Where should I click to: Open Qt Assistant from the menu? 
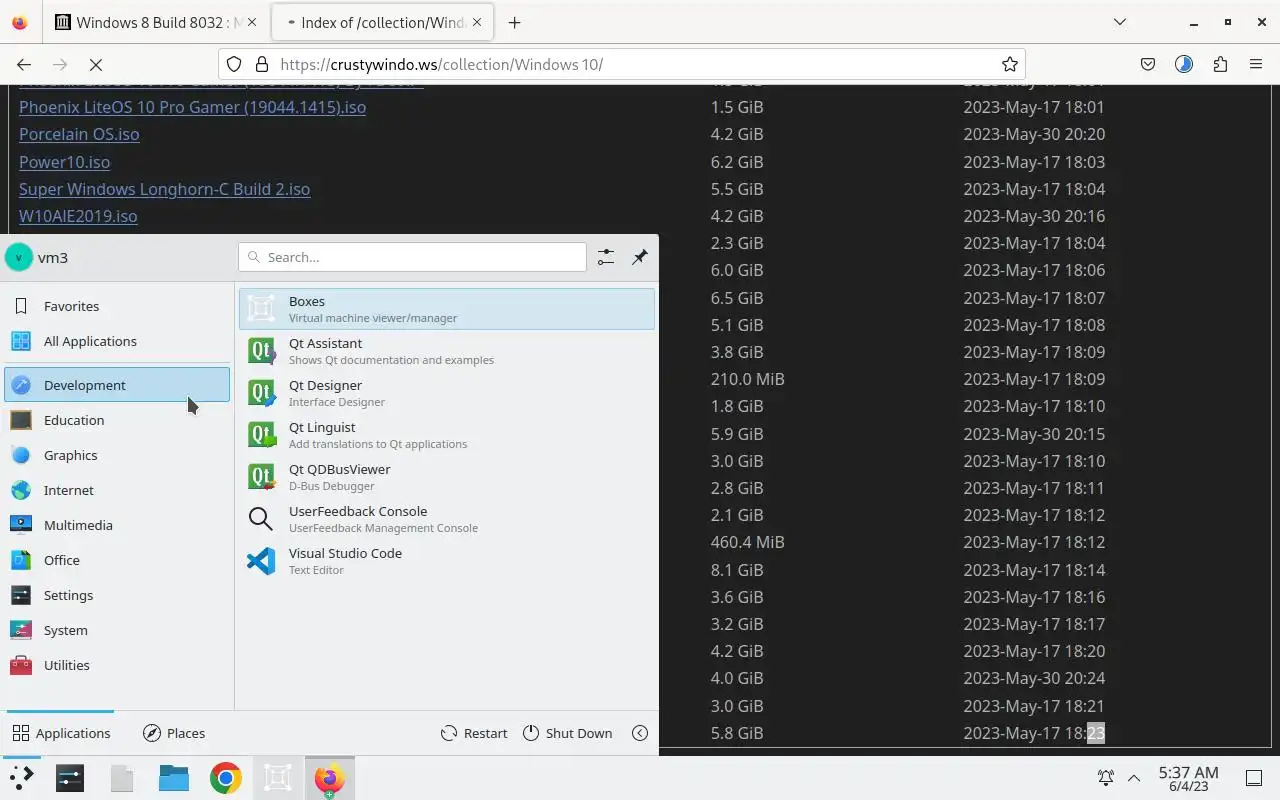pos(446,351)
